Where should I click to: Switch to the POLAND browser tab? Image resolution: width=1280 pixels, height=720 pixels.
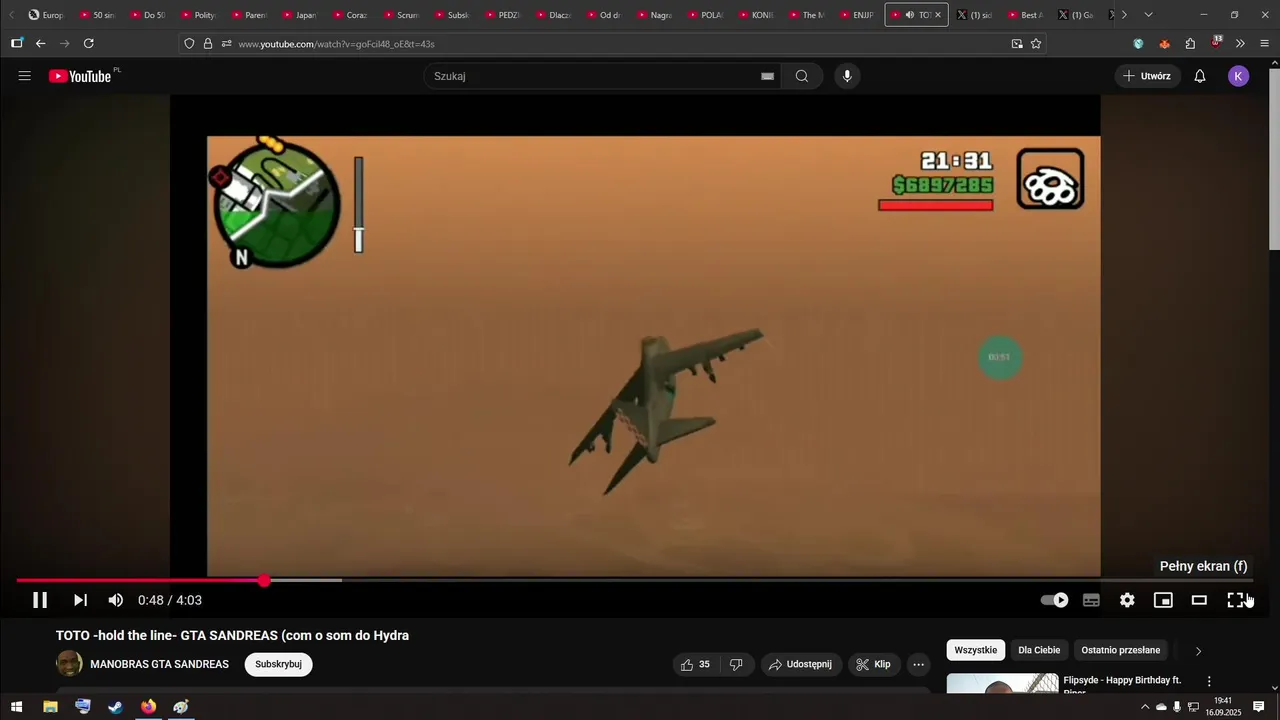(703, 15)
